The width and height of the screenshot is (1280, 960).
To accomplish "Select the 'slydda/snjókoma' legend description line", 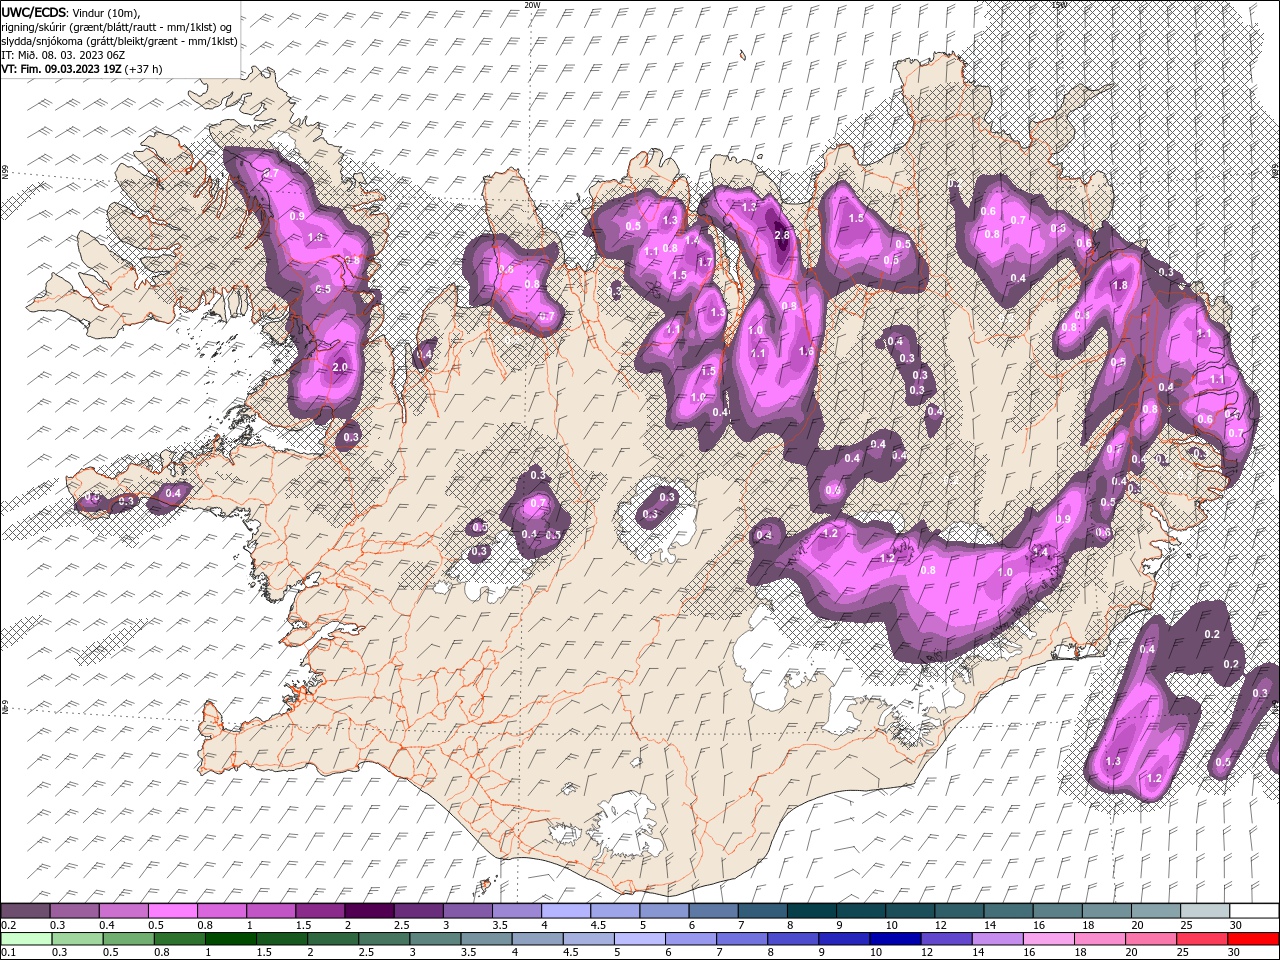I will click(x=119, y=41).
